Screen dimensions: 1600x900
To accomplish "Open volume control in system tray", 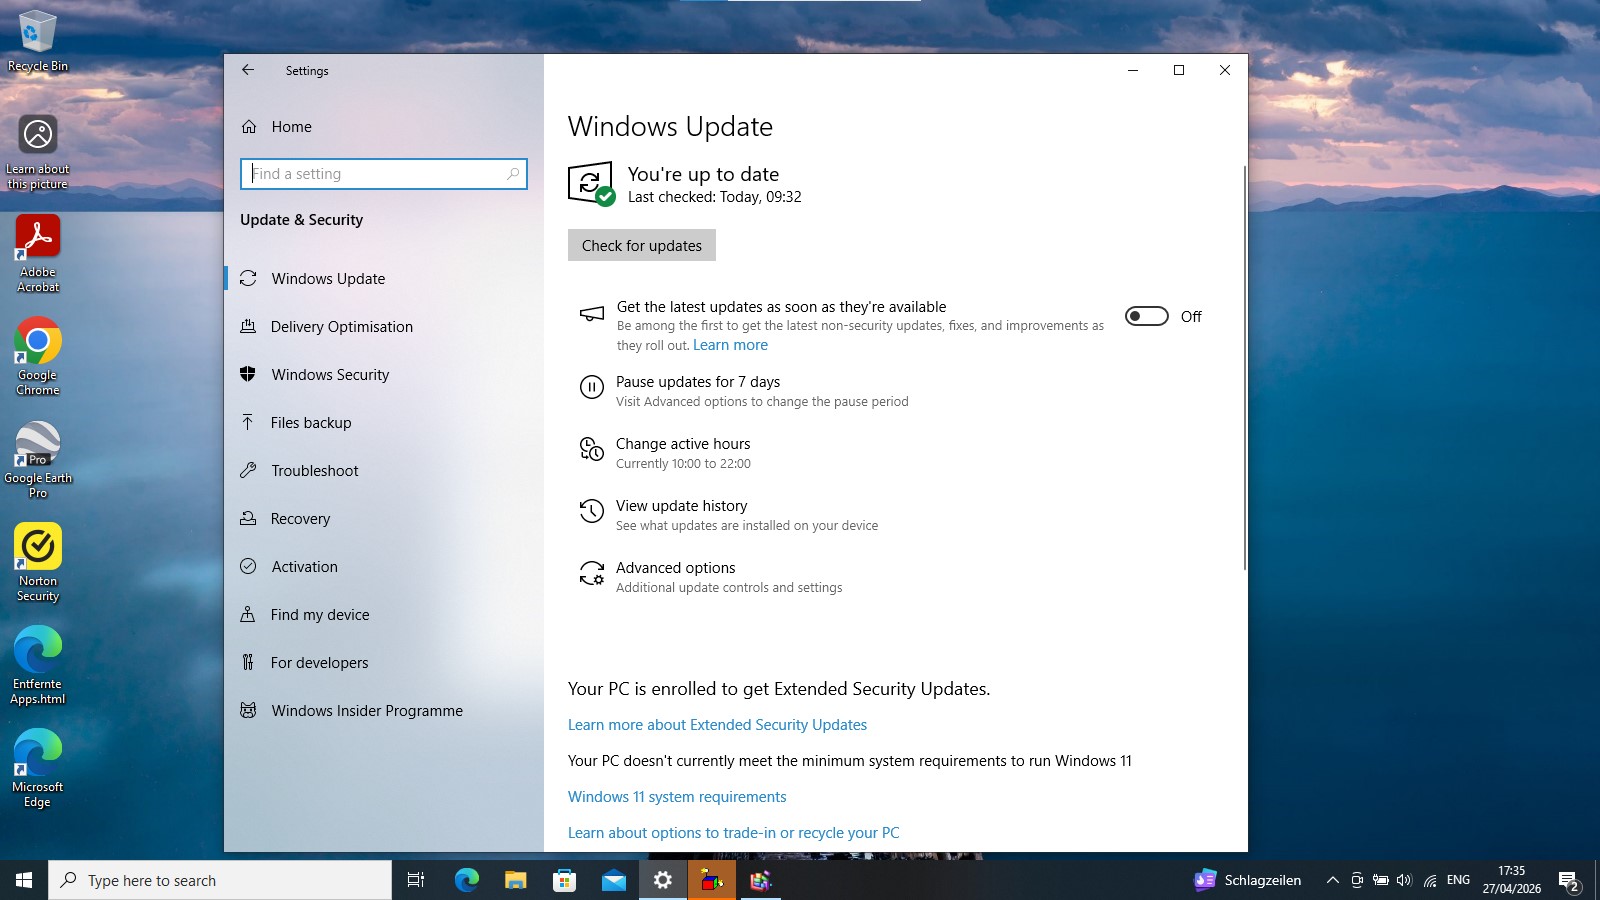I will [x=1404, y=880].
